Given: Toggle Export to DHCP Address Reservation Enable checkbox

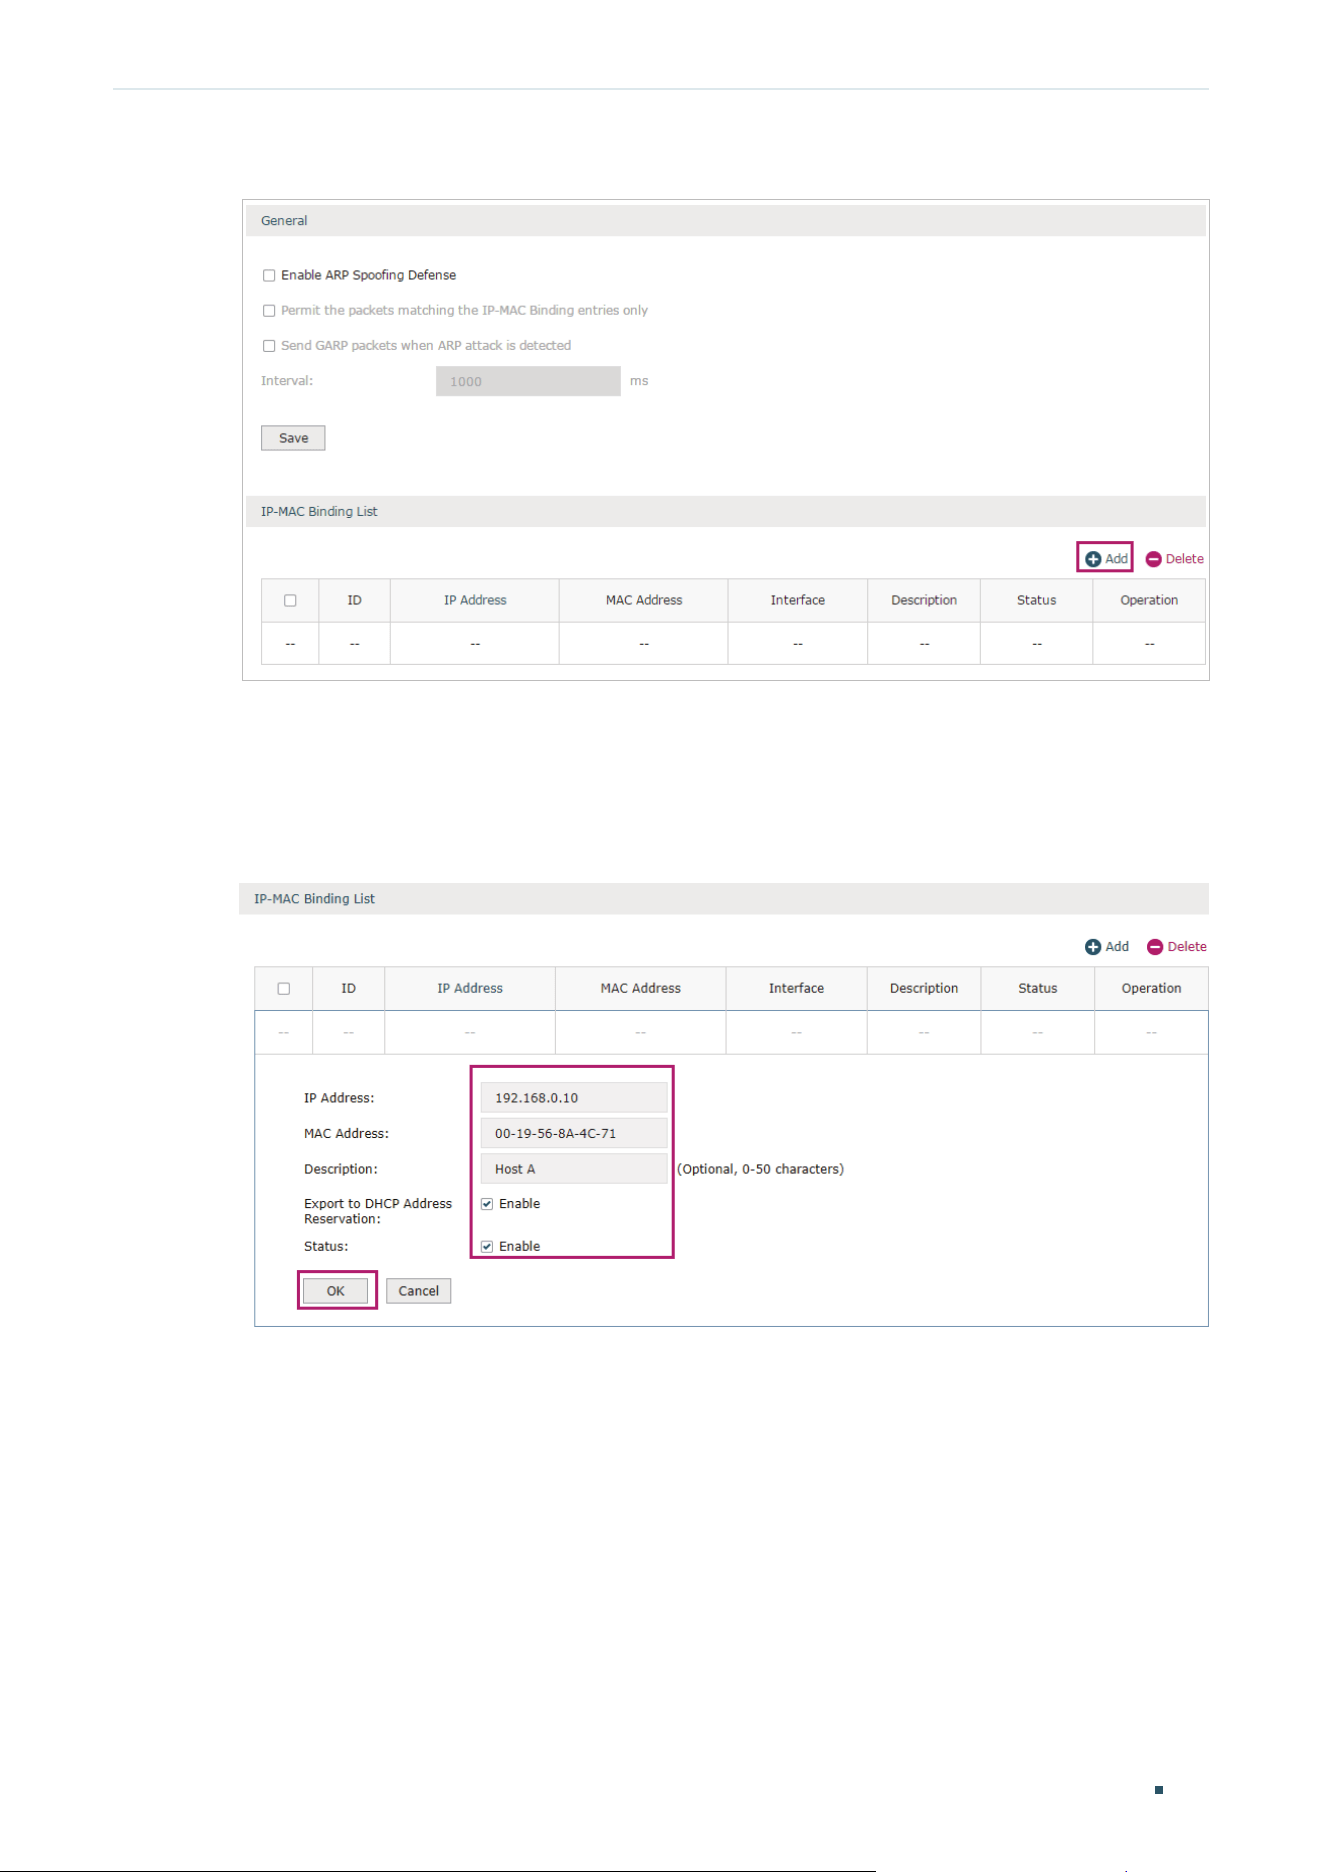Looking at the screenshot, I should pyautogui.click(x=487, y=1204).
